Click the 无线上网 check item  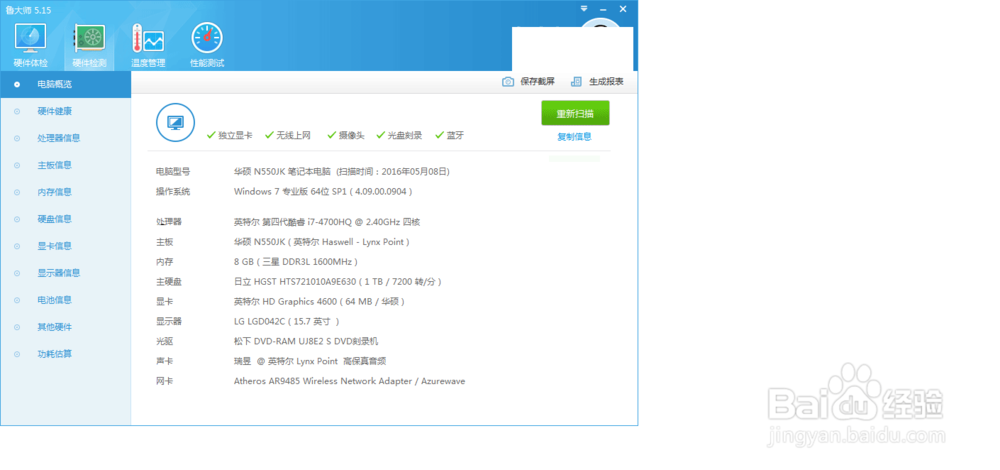(288, 135)
